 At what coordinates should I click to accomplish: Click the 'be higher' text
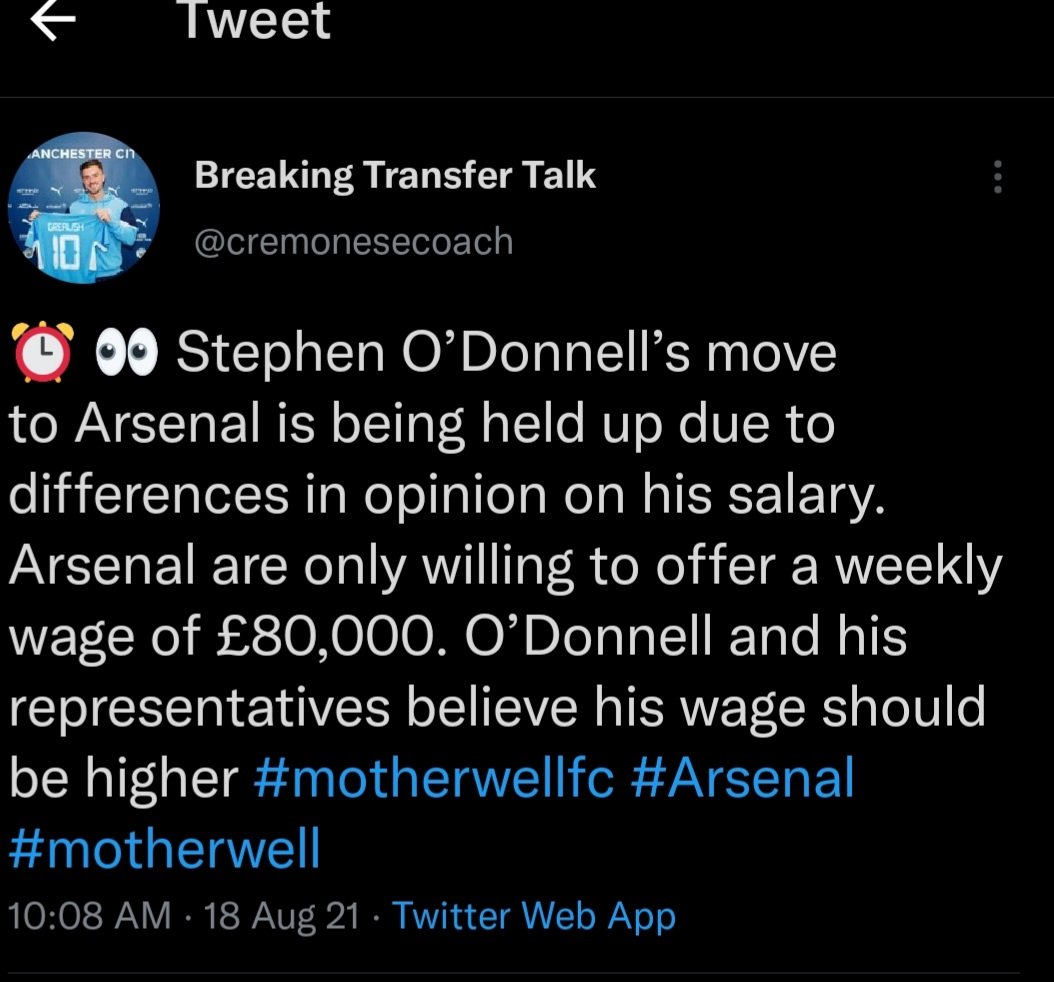pyautogui.click(x=121, y=779)
